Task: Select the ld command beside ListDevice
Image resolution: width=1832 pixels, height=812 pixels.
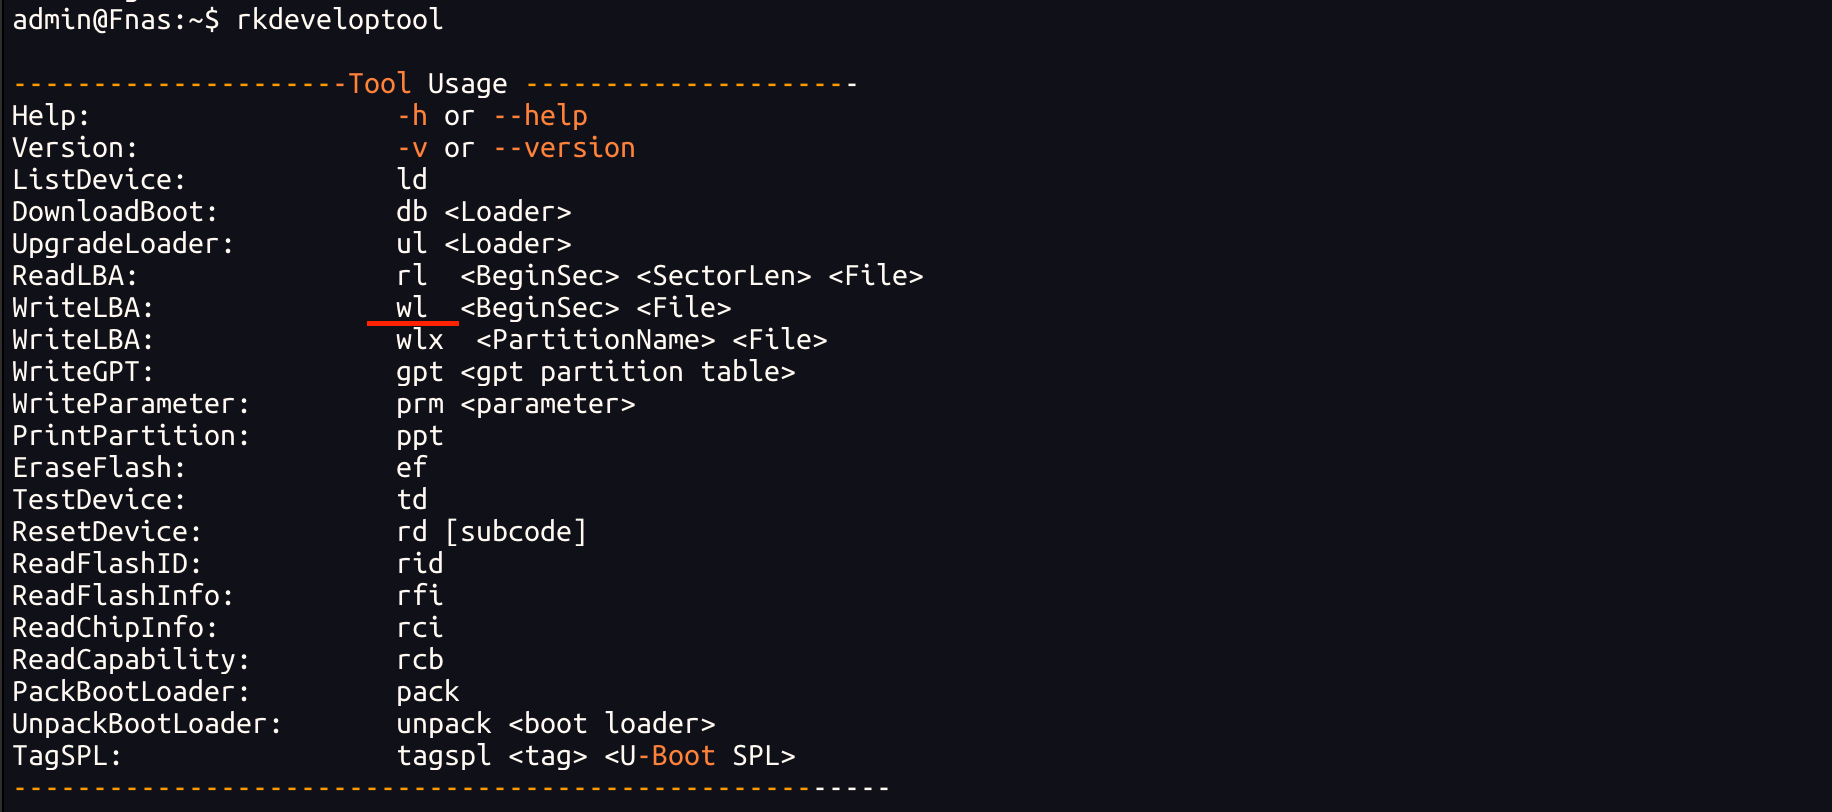Action: [412, 180]
